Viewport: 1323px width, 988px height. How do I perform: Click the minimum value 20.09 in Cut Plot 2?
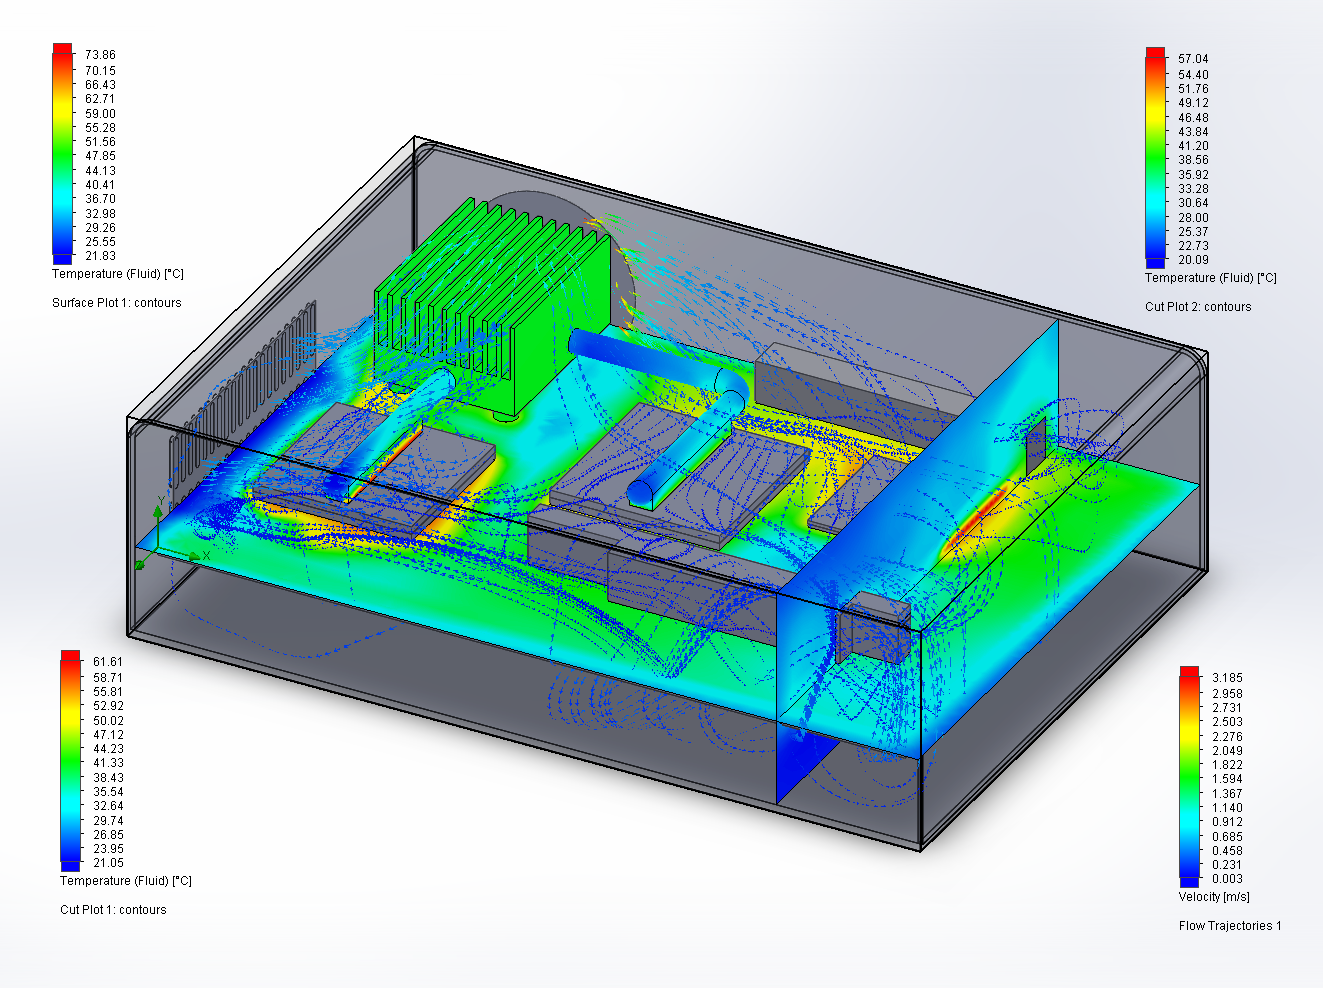[1193, 260]
